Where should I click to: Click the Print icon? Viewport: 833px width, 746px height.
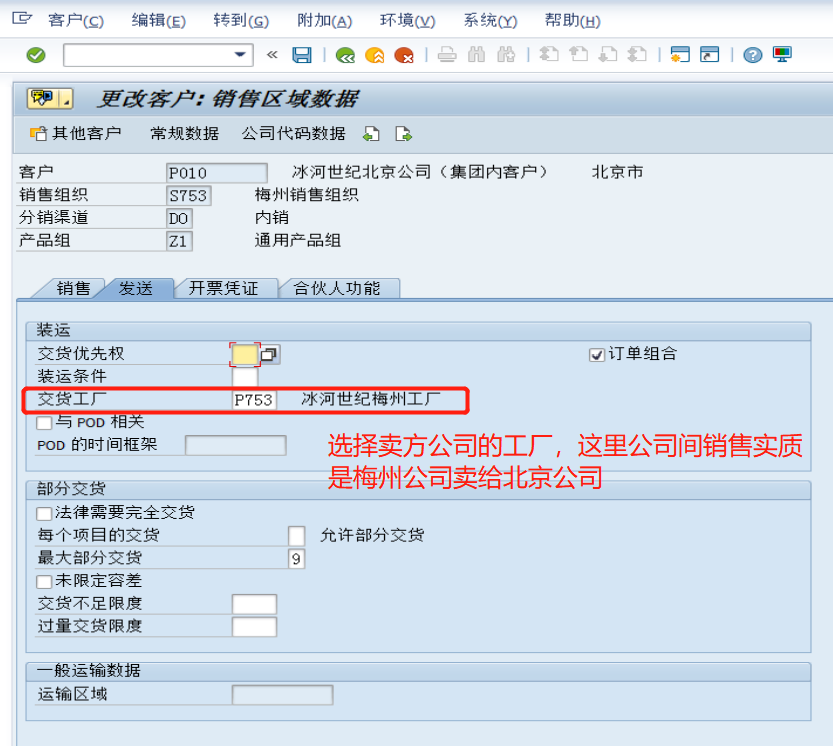447,55
